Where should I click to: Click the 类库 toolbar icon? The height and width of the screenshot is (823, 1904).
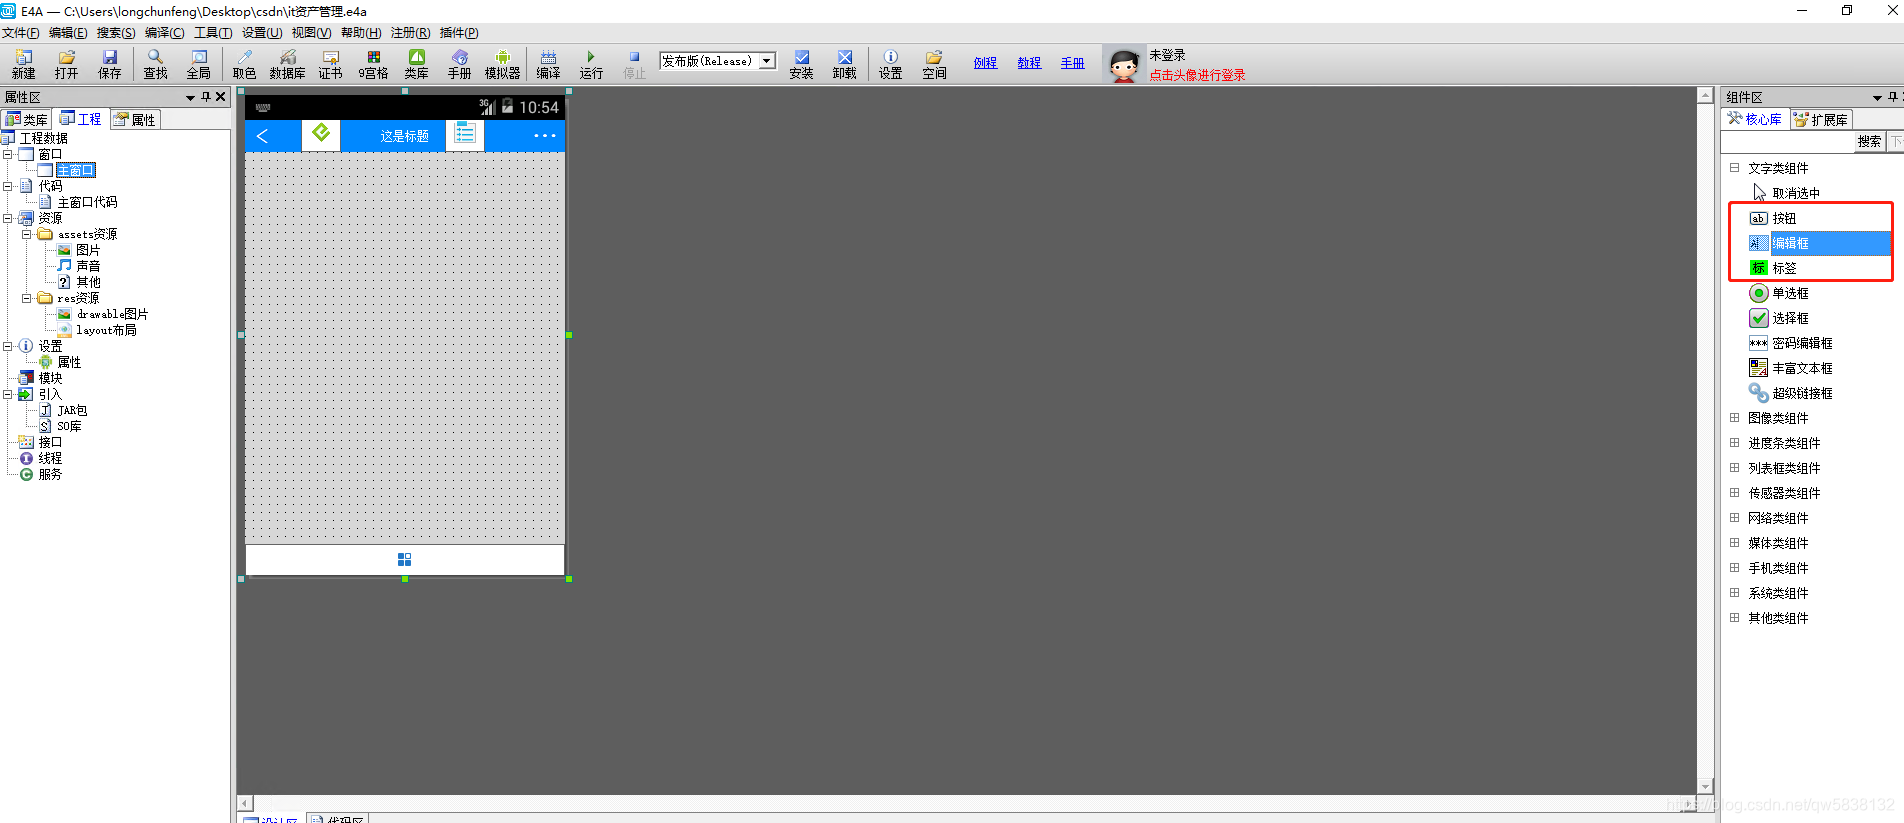coord(416,64)
